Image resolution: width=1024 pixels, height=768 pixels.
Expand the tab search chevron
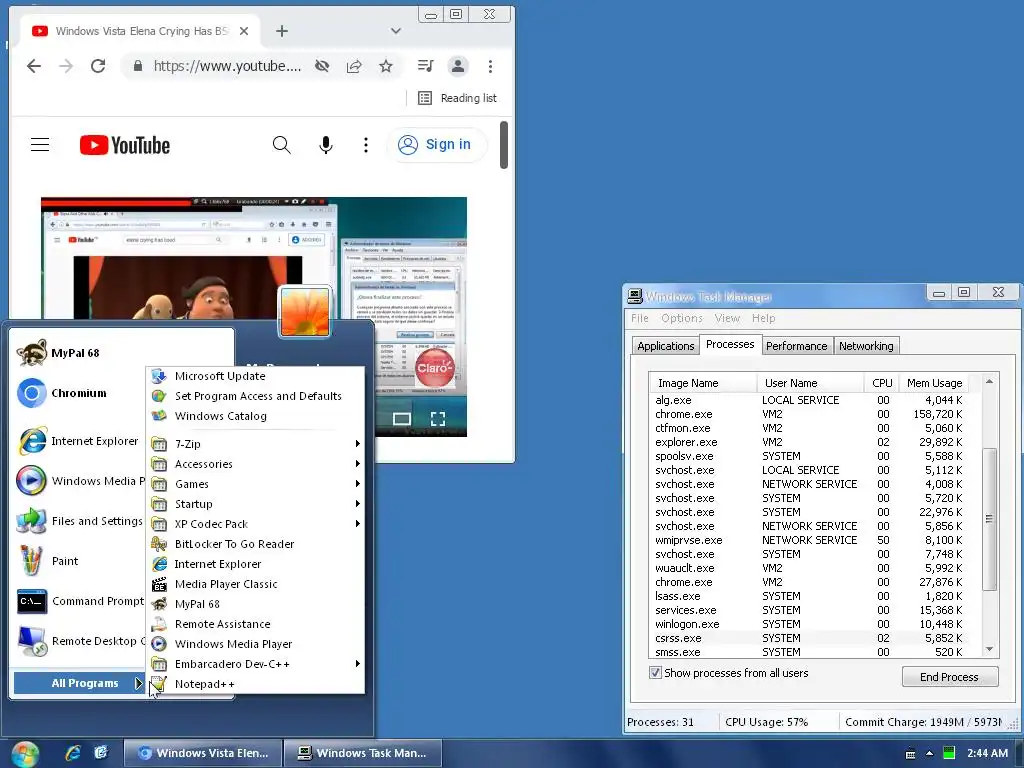coord(396,31)
